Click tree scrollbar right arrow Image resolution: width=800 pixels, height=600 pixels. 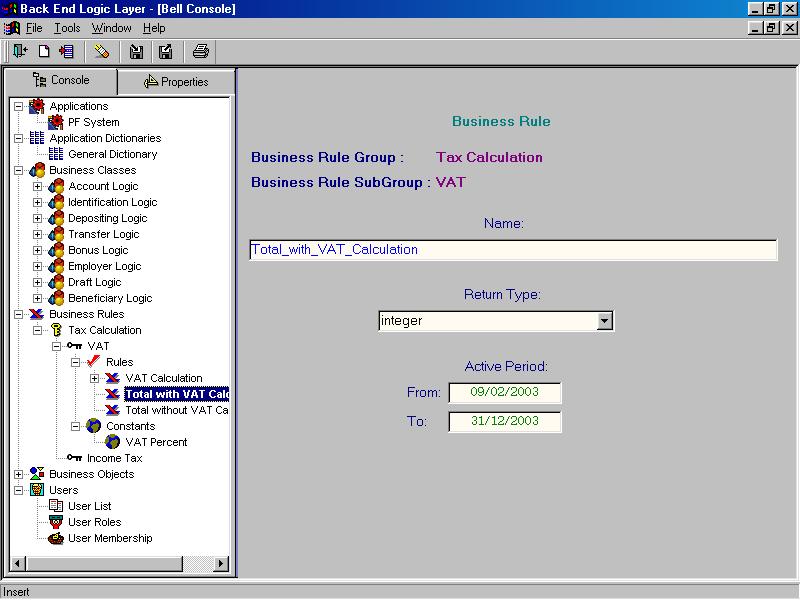(220, 563)
